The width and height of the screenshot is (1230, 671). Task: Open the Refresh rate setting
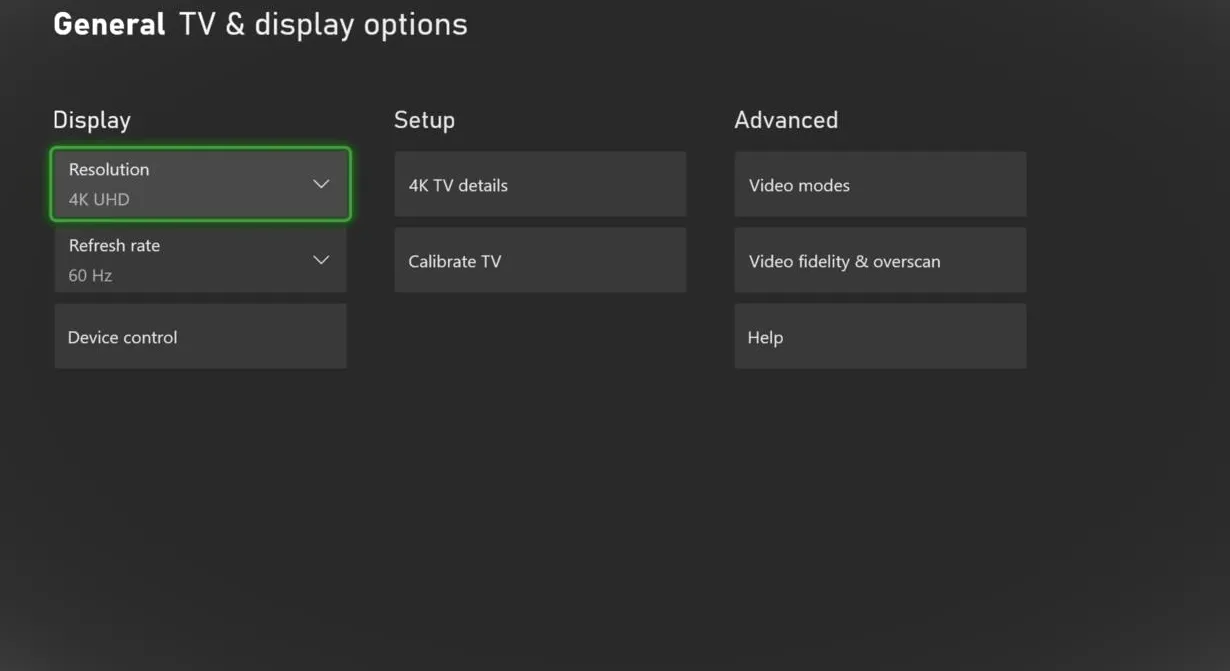click(200, 260)
